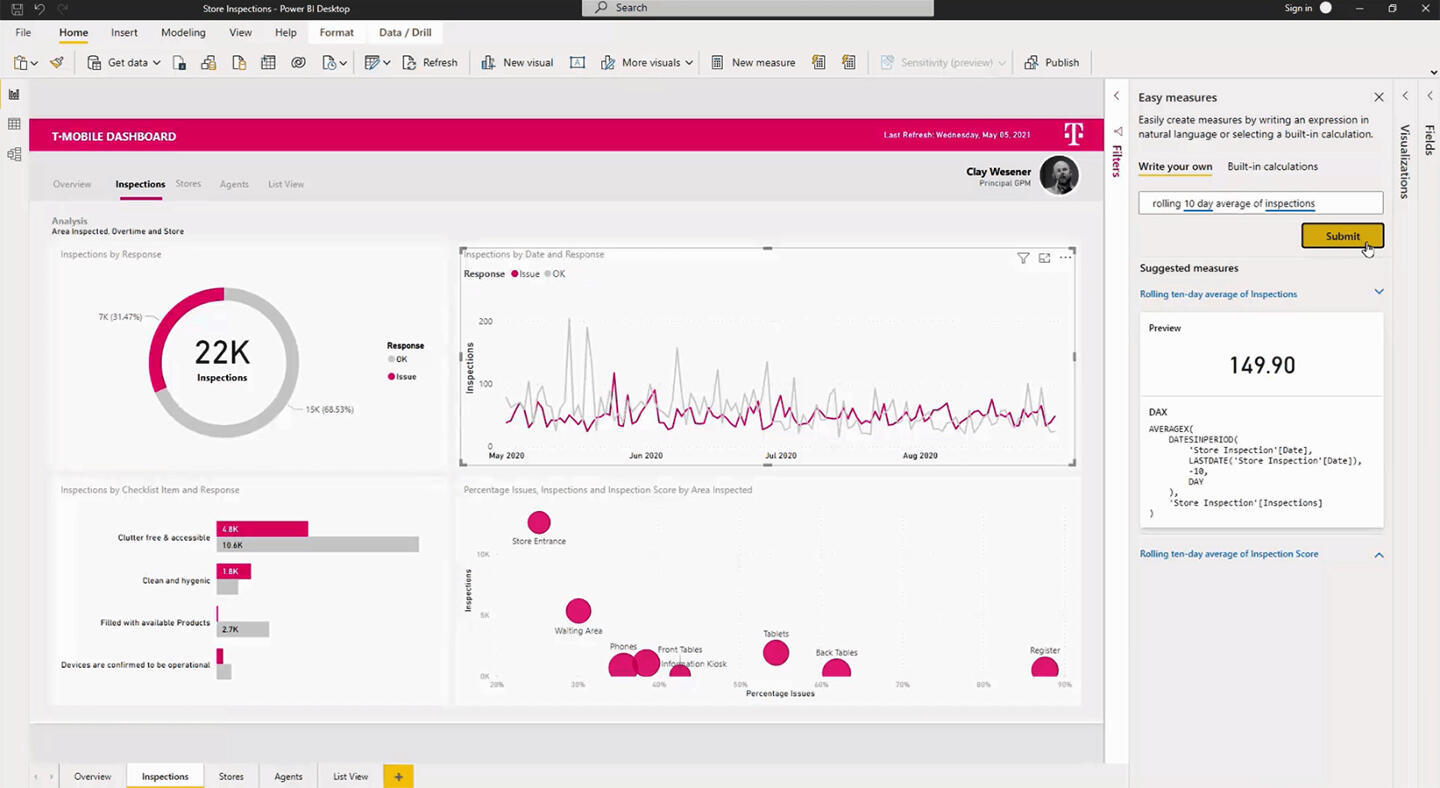Click the Submit button
Viewport: 1440px width, 788px height.
pos(1343,236)
